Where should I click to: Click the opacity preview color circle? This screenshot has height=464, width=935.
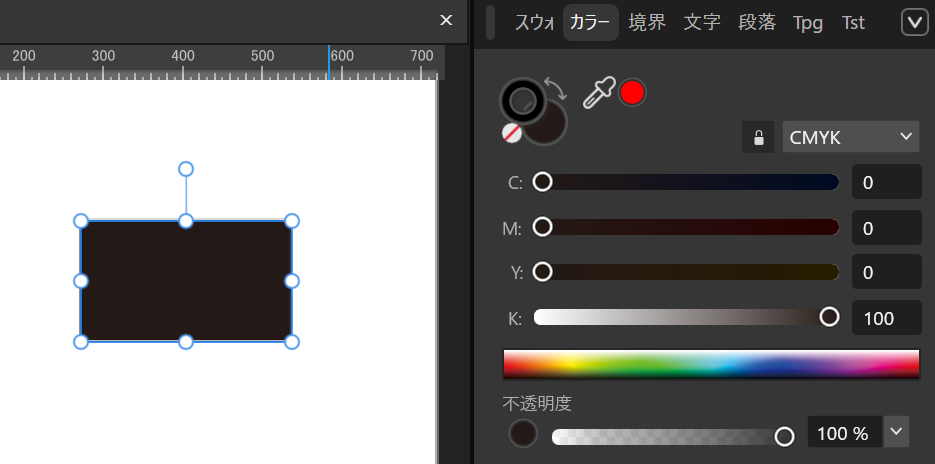523,434
